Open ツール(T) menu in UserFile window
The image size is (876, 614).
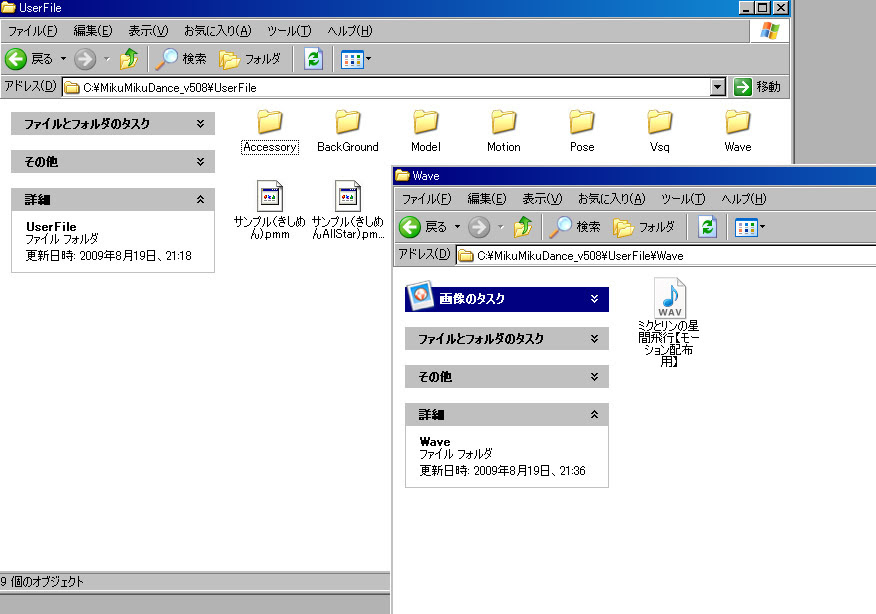point(289,31)
